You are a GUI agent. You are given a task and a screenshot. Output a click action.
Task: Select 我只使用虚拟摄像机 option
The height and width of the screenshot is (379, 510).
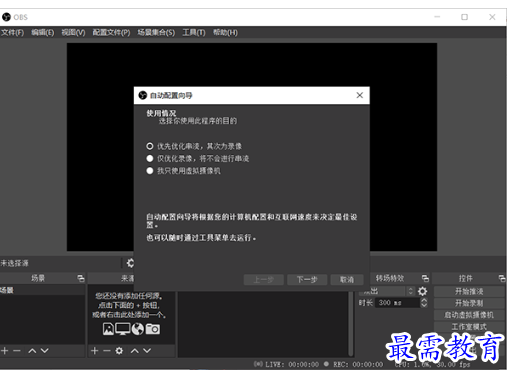point(183,171)
